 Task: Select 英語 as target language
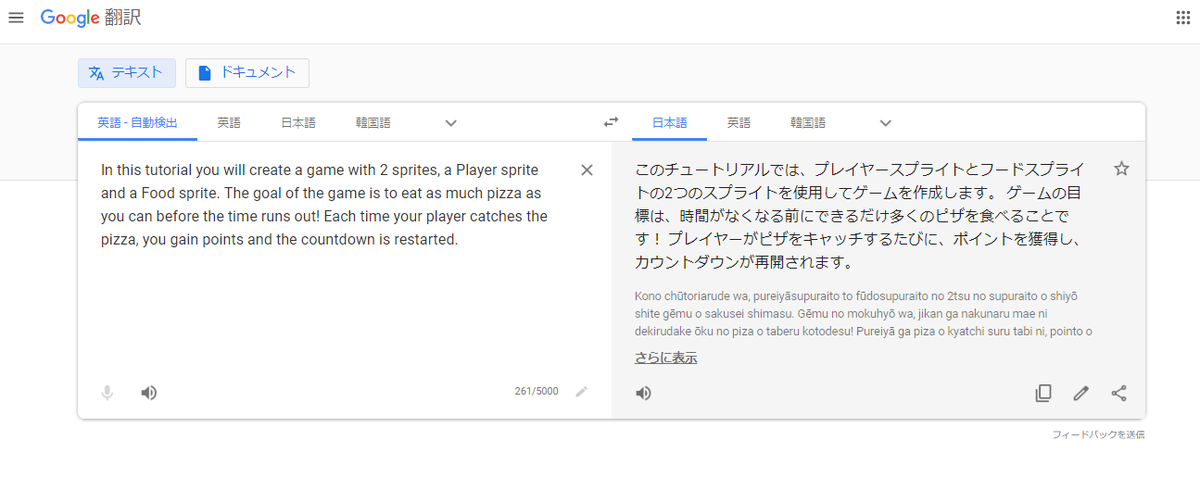[x=739, y=123]
